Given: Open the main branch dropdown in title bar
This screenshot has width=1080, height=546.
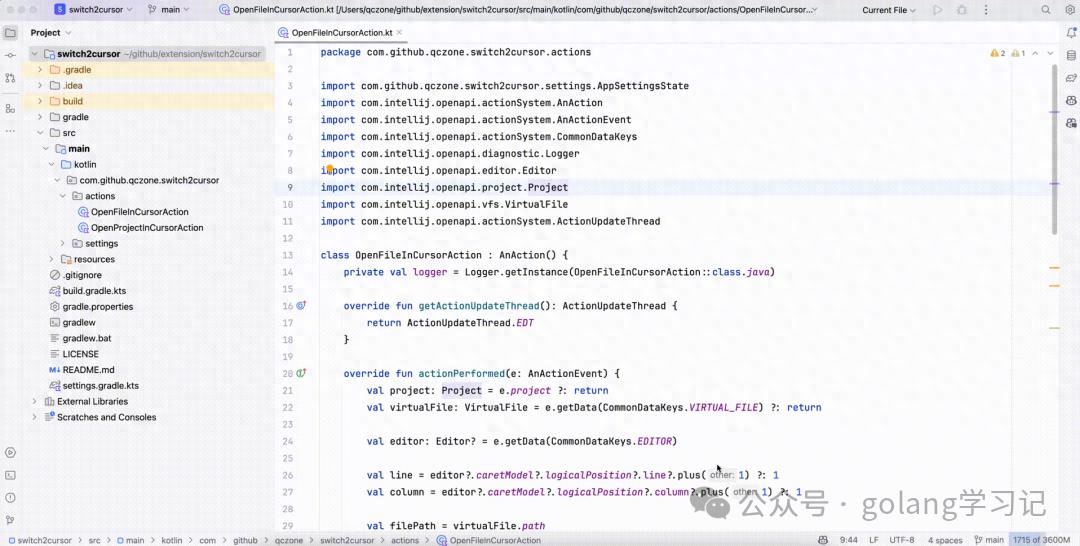Looking at the screenshot, I should point(168,10).
